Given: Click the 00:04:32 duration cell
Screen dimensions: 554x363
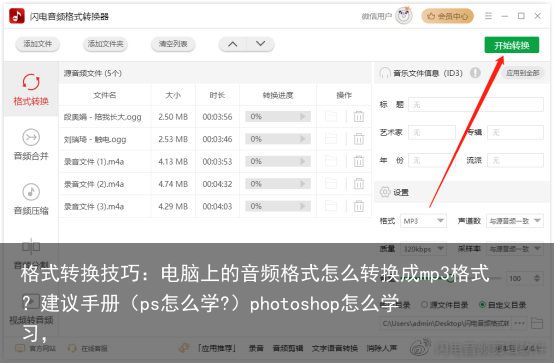Looking at the screenshot, I should coord(217,184).
